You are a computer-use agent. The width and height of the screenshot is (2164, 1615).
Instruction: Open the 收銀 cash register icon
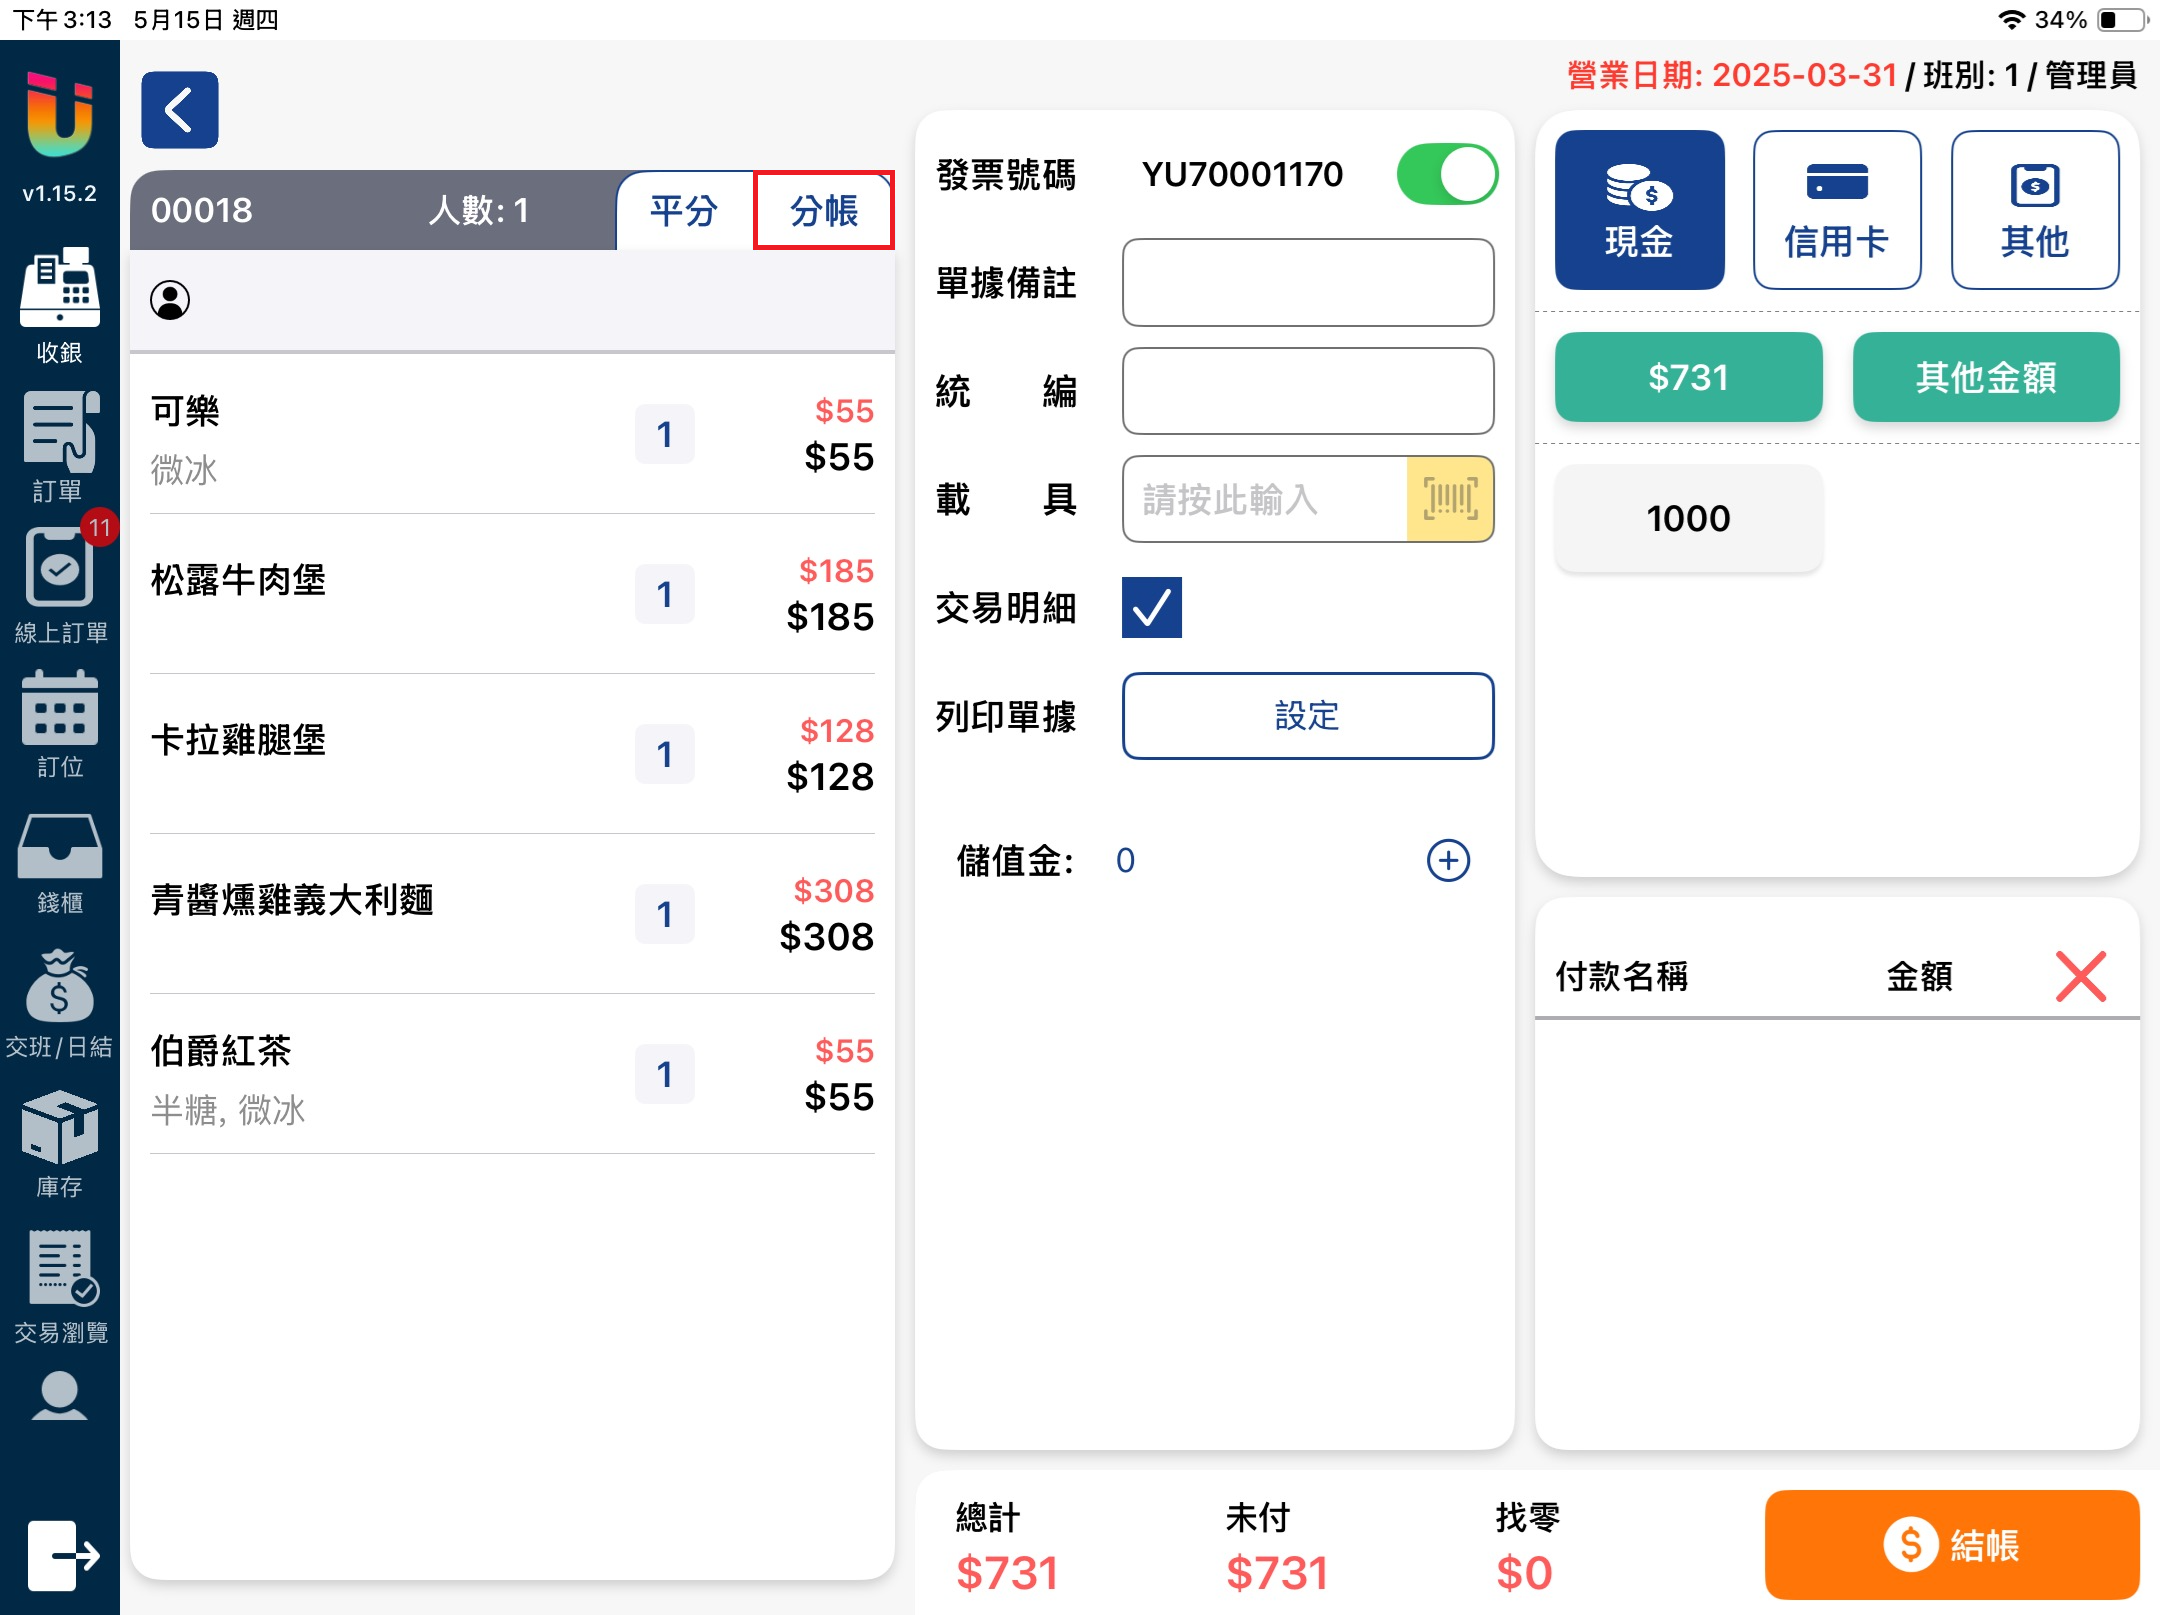59,290
